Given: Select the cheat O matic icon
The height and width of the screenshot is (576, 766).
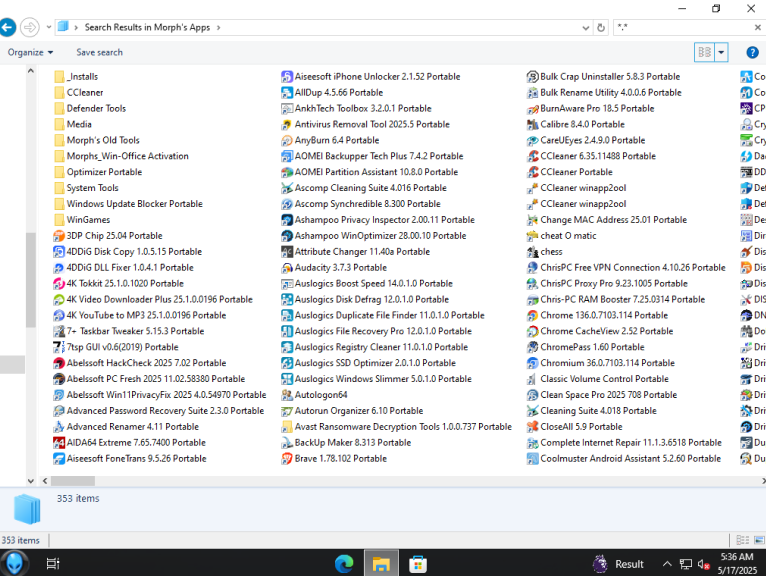Looking at the screenshot, I should (532, 236).
